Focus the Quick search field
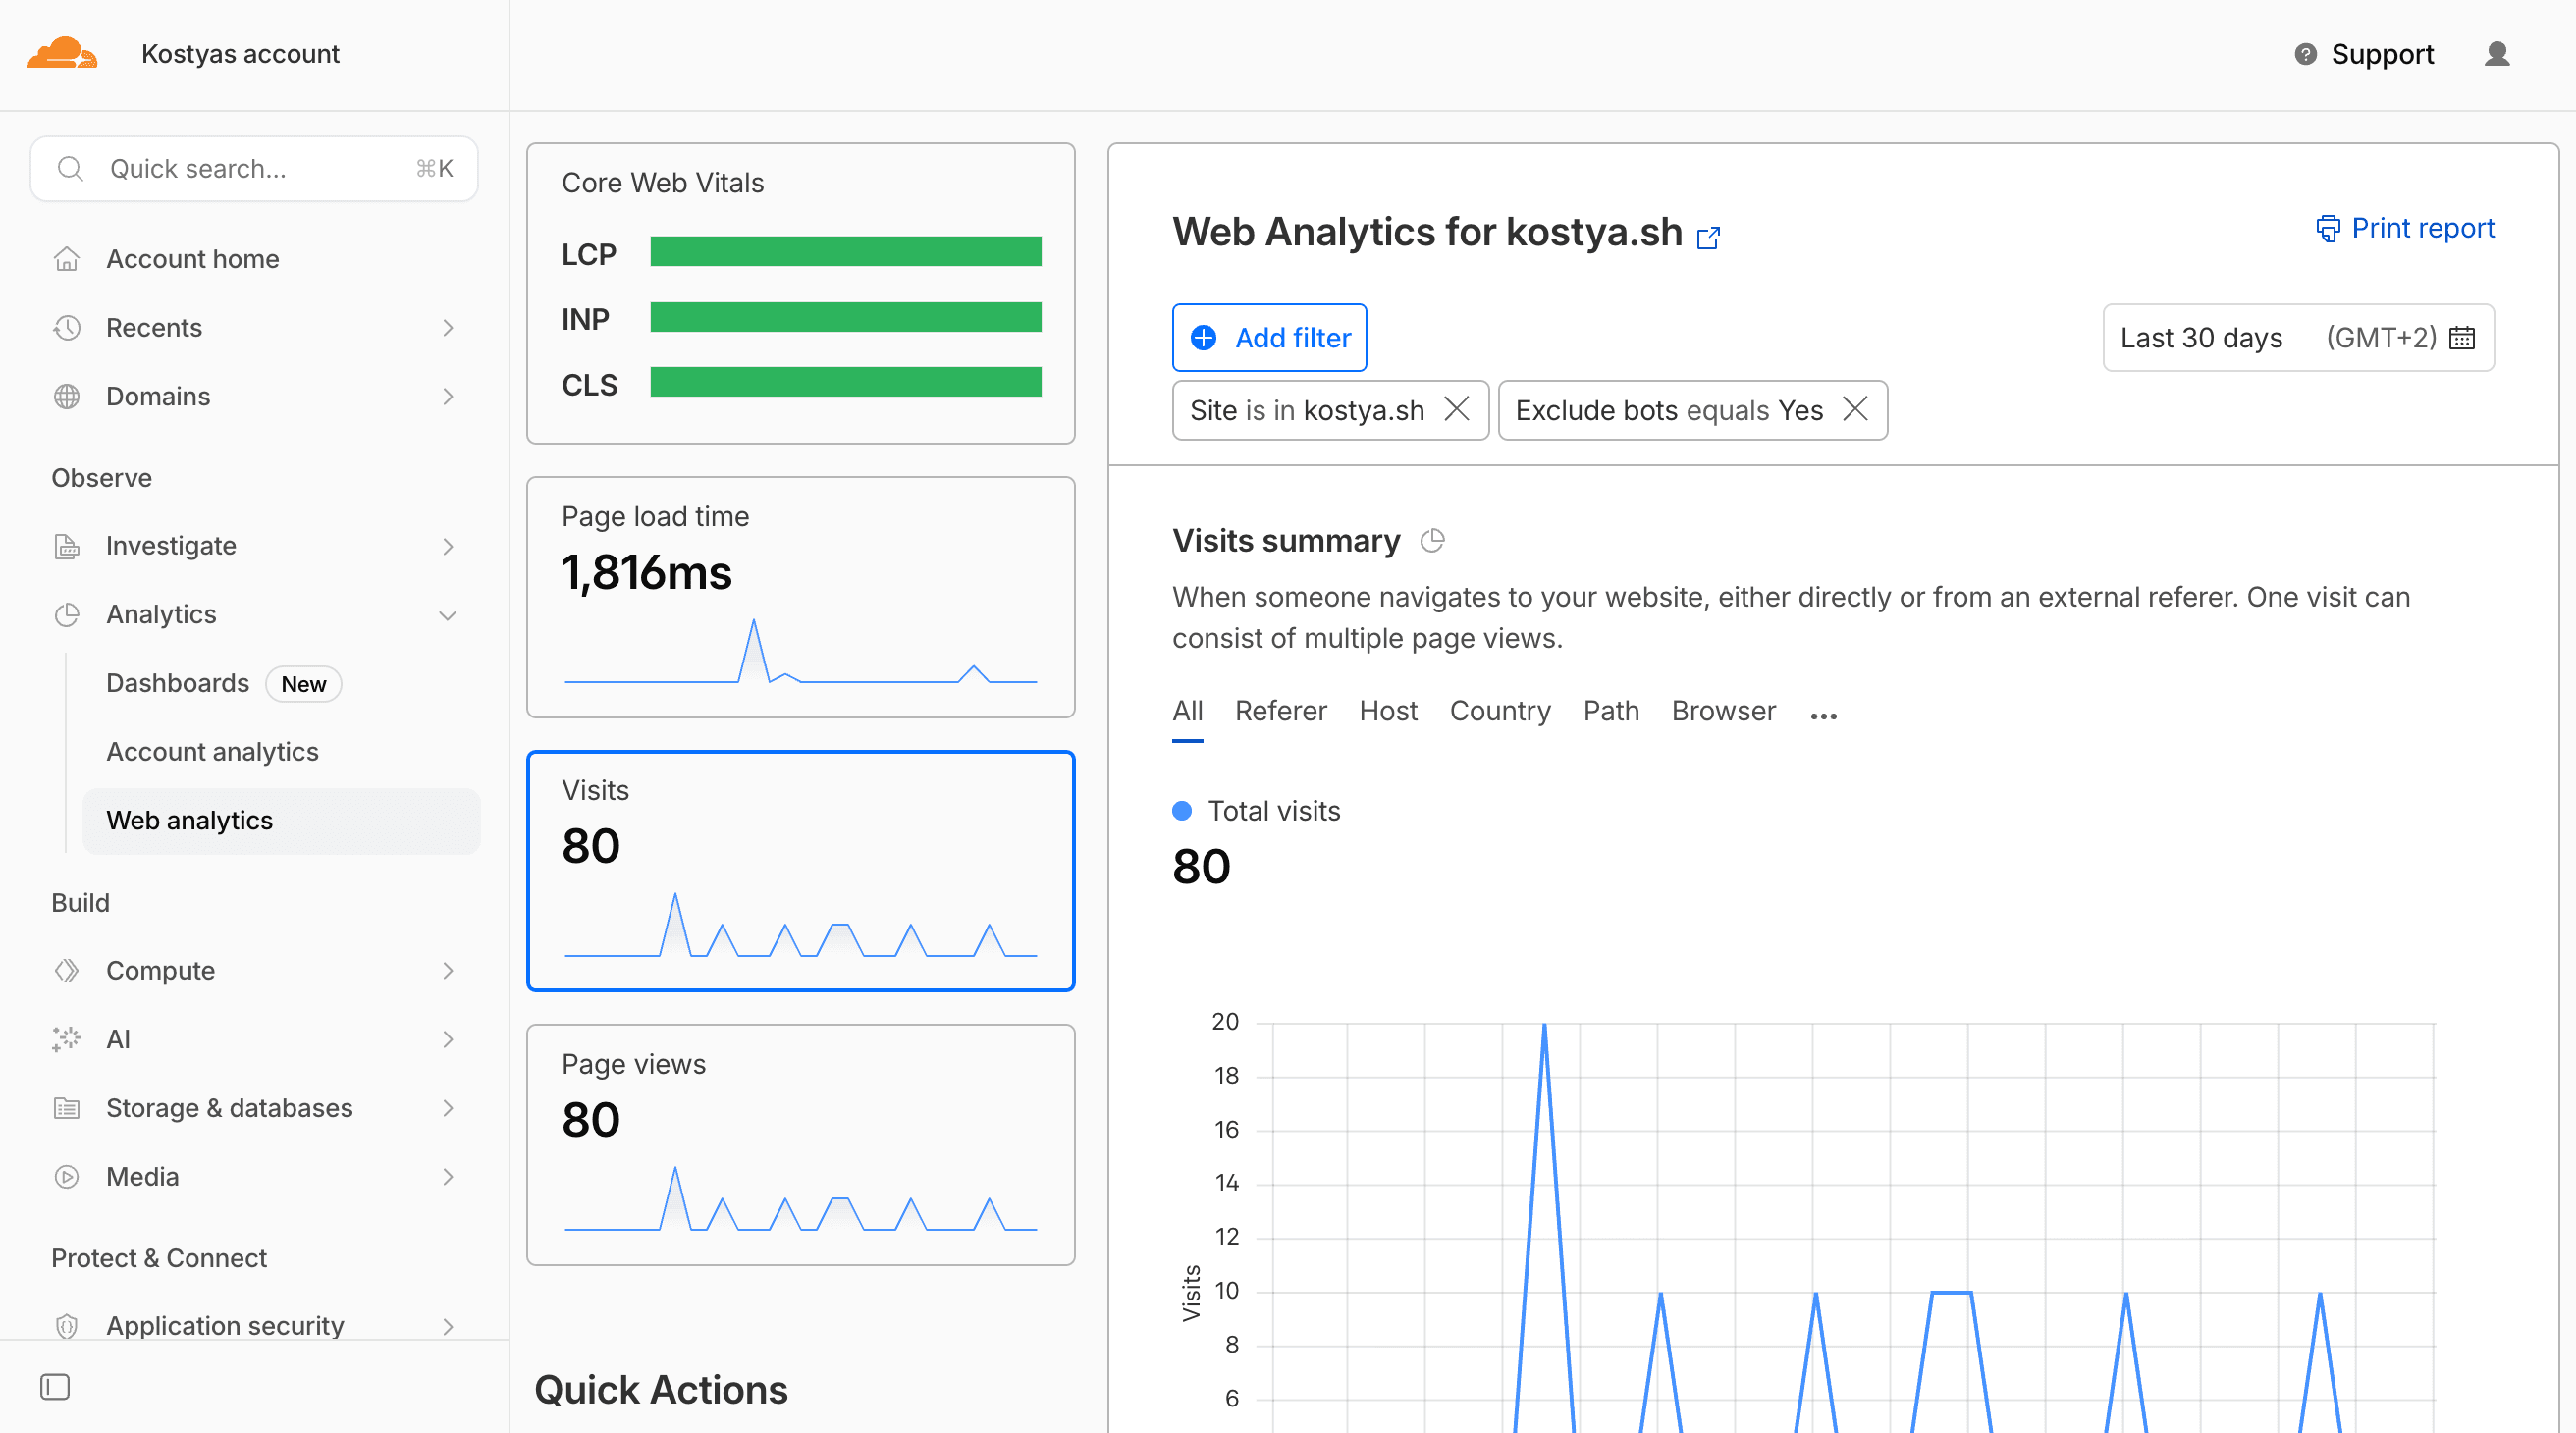Image resolution: width=2576 pixels, height=1433 pixels. click(x=254, y=169)
